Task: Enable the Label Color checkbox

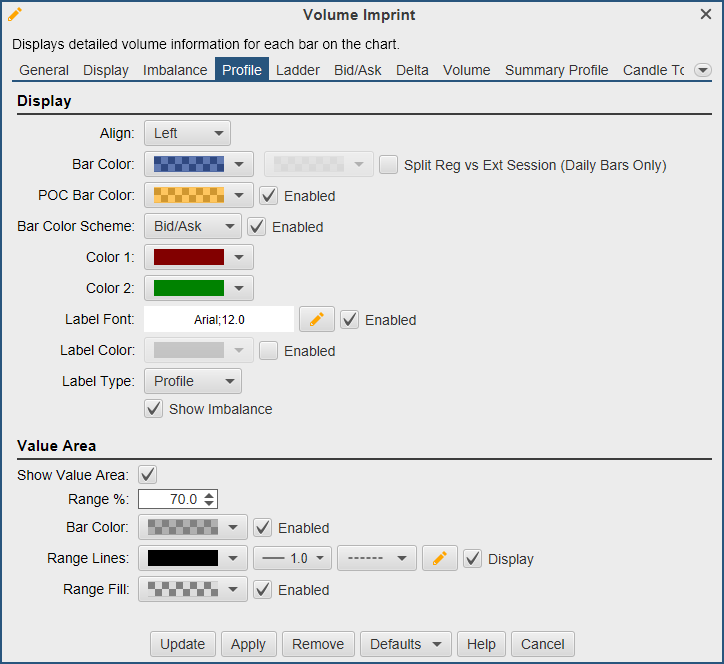Action: click(x=269, y=351)
